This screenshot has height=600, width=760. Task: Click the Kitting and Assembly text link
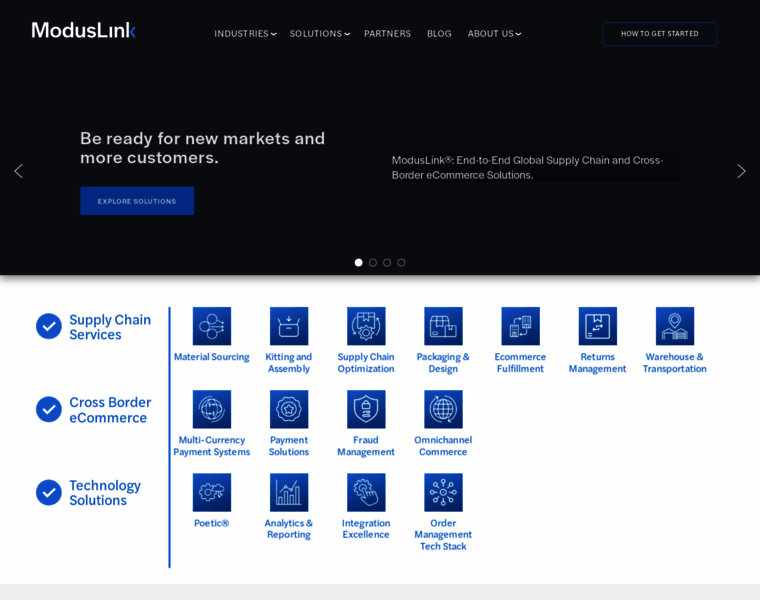[289, 363]
